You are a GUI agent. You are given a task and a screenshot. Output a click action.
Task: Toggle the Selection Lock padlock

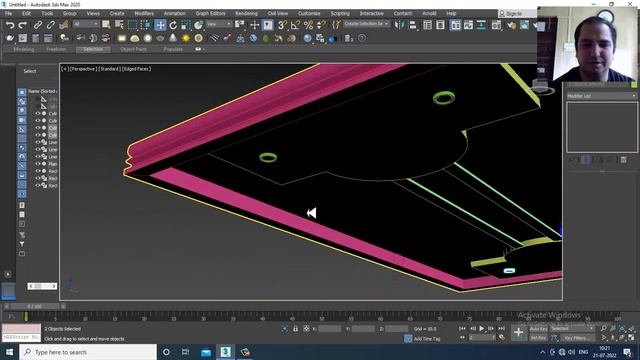296,329
